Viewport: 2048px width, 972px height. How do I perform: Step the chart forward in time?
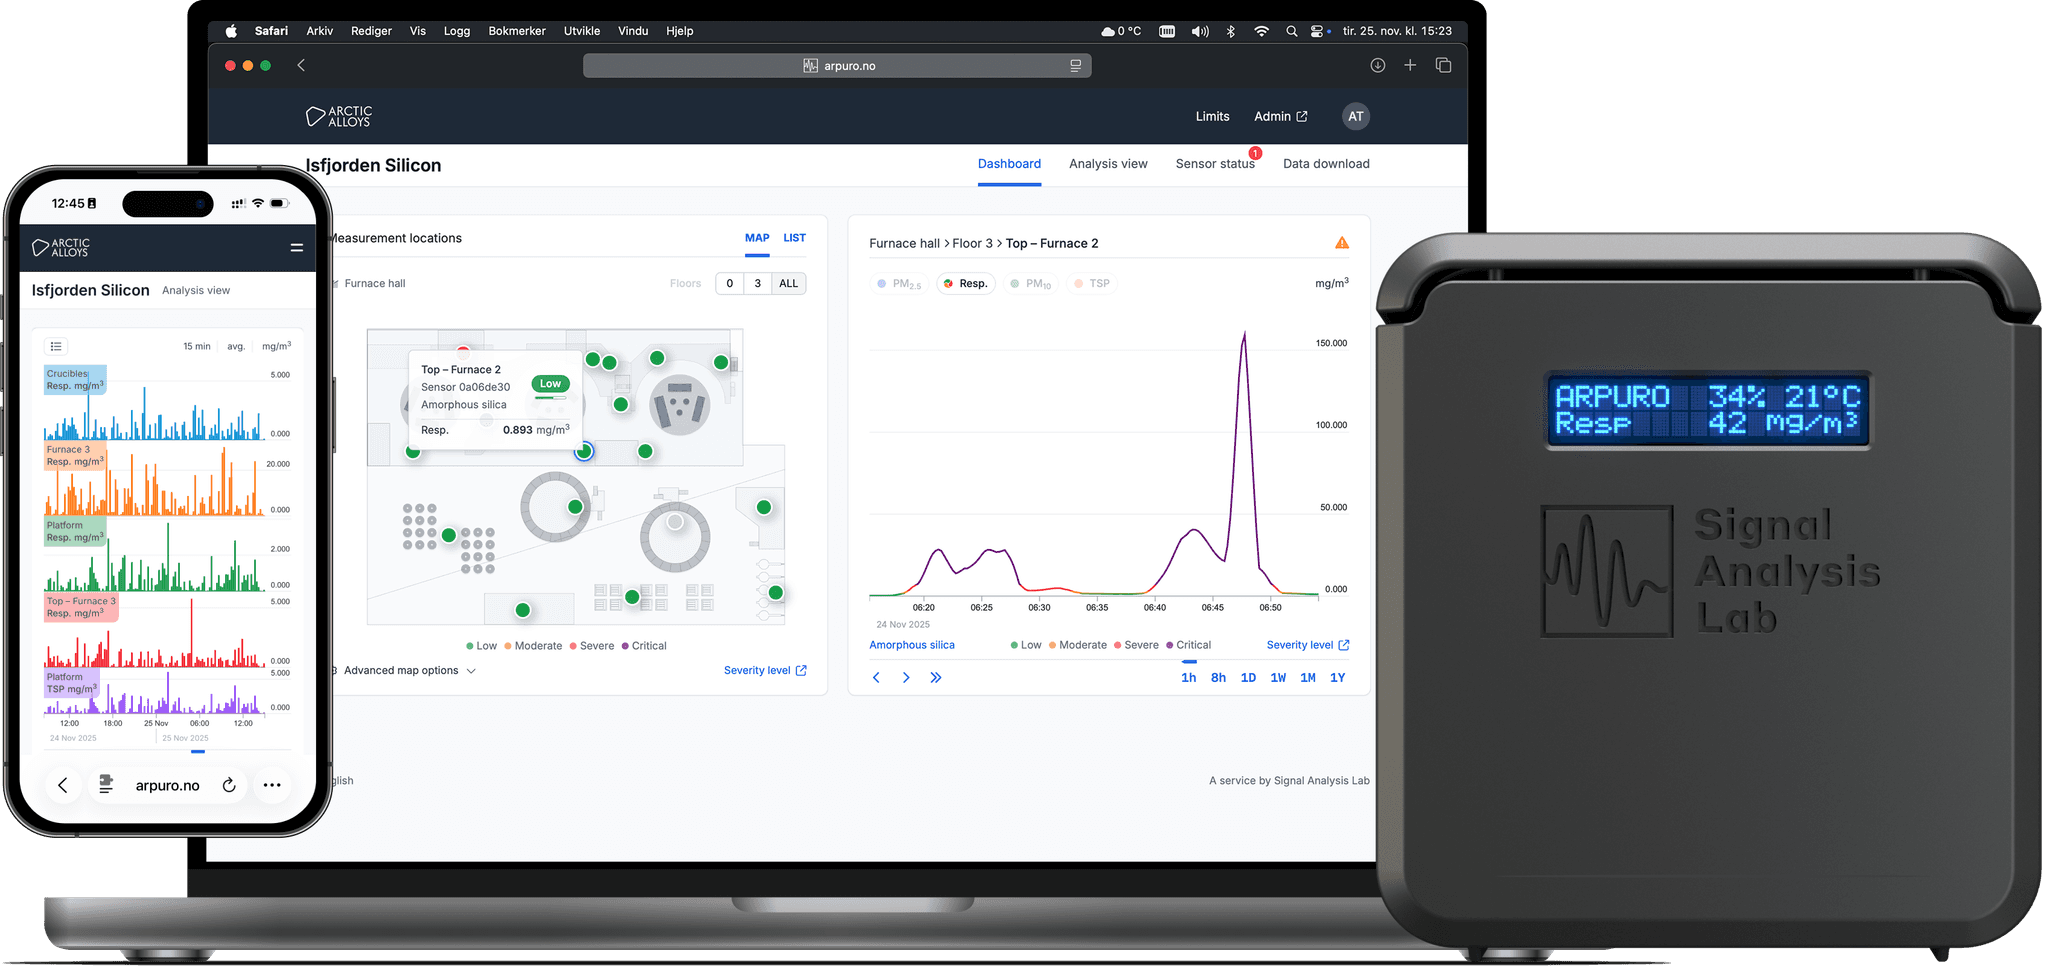click(x=906, y=678)
